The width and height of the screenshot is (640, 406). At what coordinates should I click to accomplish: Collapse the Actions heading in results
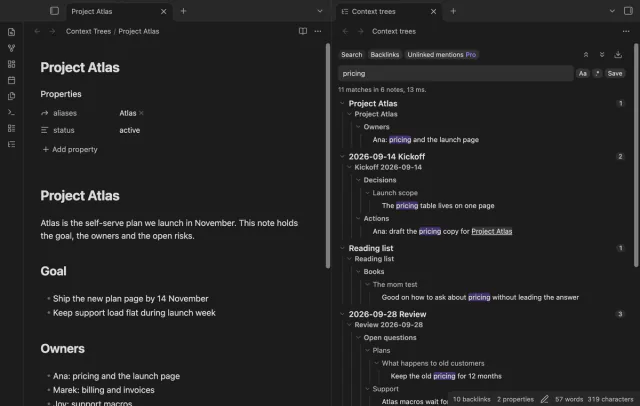click(358, 218)
